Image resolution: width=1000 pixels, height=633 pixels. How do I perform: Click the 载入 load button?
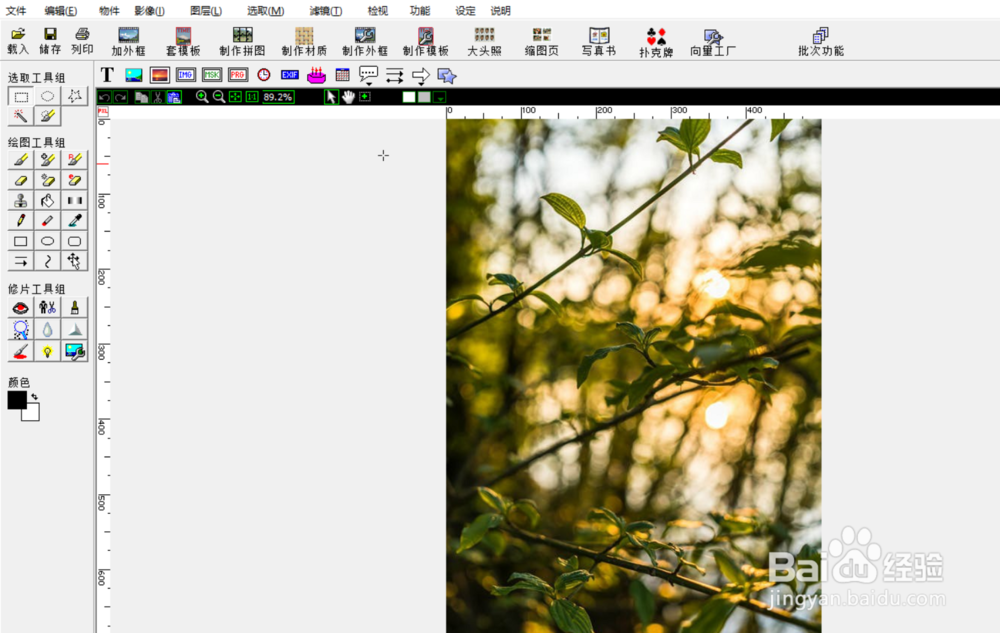coord(18,41)
